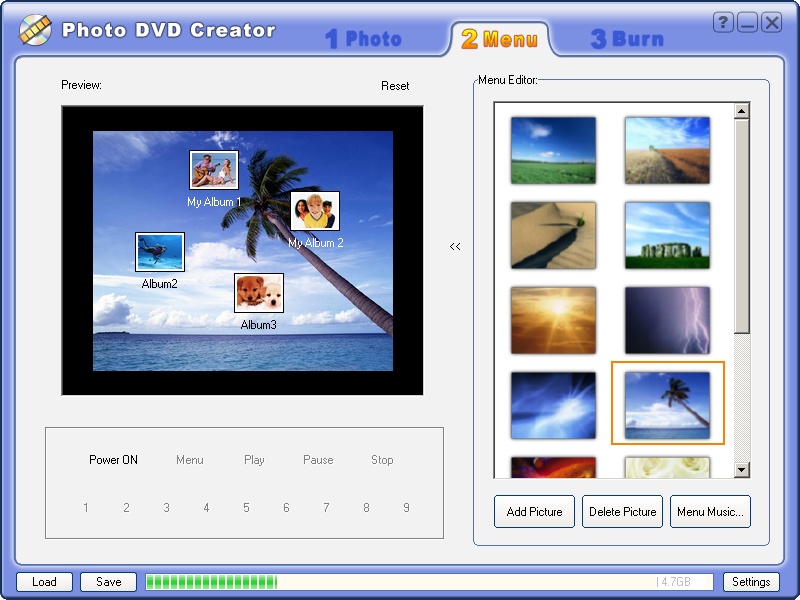This screenshot has width=800, height=600.
Task: Click Stop on the remote panel
Action: [382, 460]
